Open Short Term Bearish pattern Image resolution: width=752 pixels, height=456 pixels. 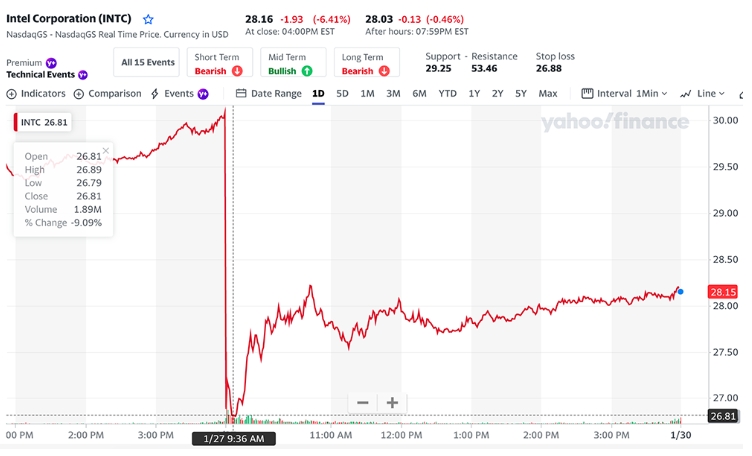click(x=219, y=64)
